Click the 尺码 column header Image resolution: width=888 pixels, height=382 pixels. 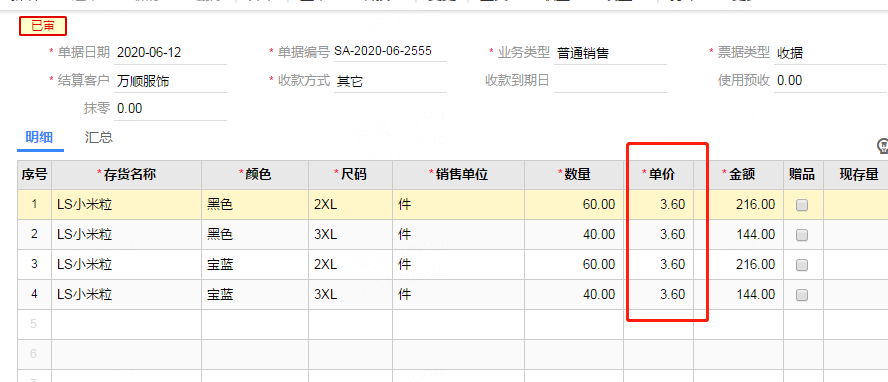[351, 175]
